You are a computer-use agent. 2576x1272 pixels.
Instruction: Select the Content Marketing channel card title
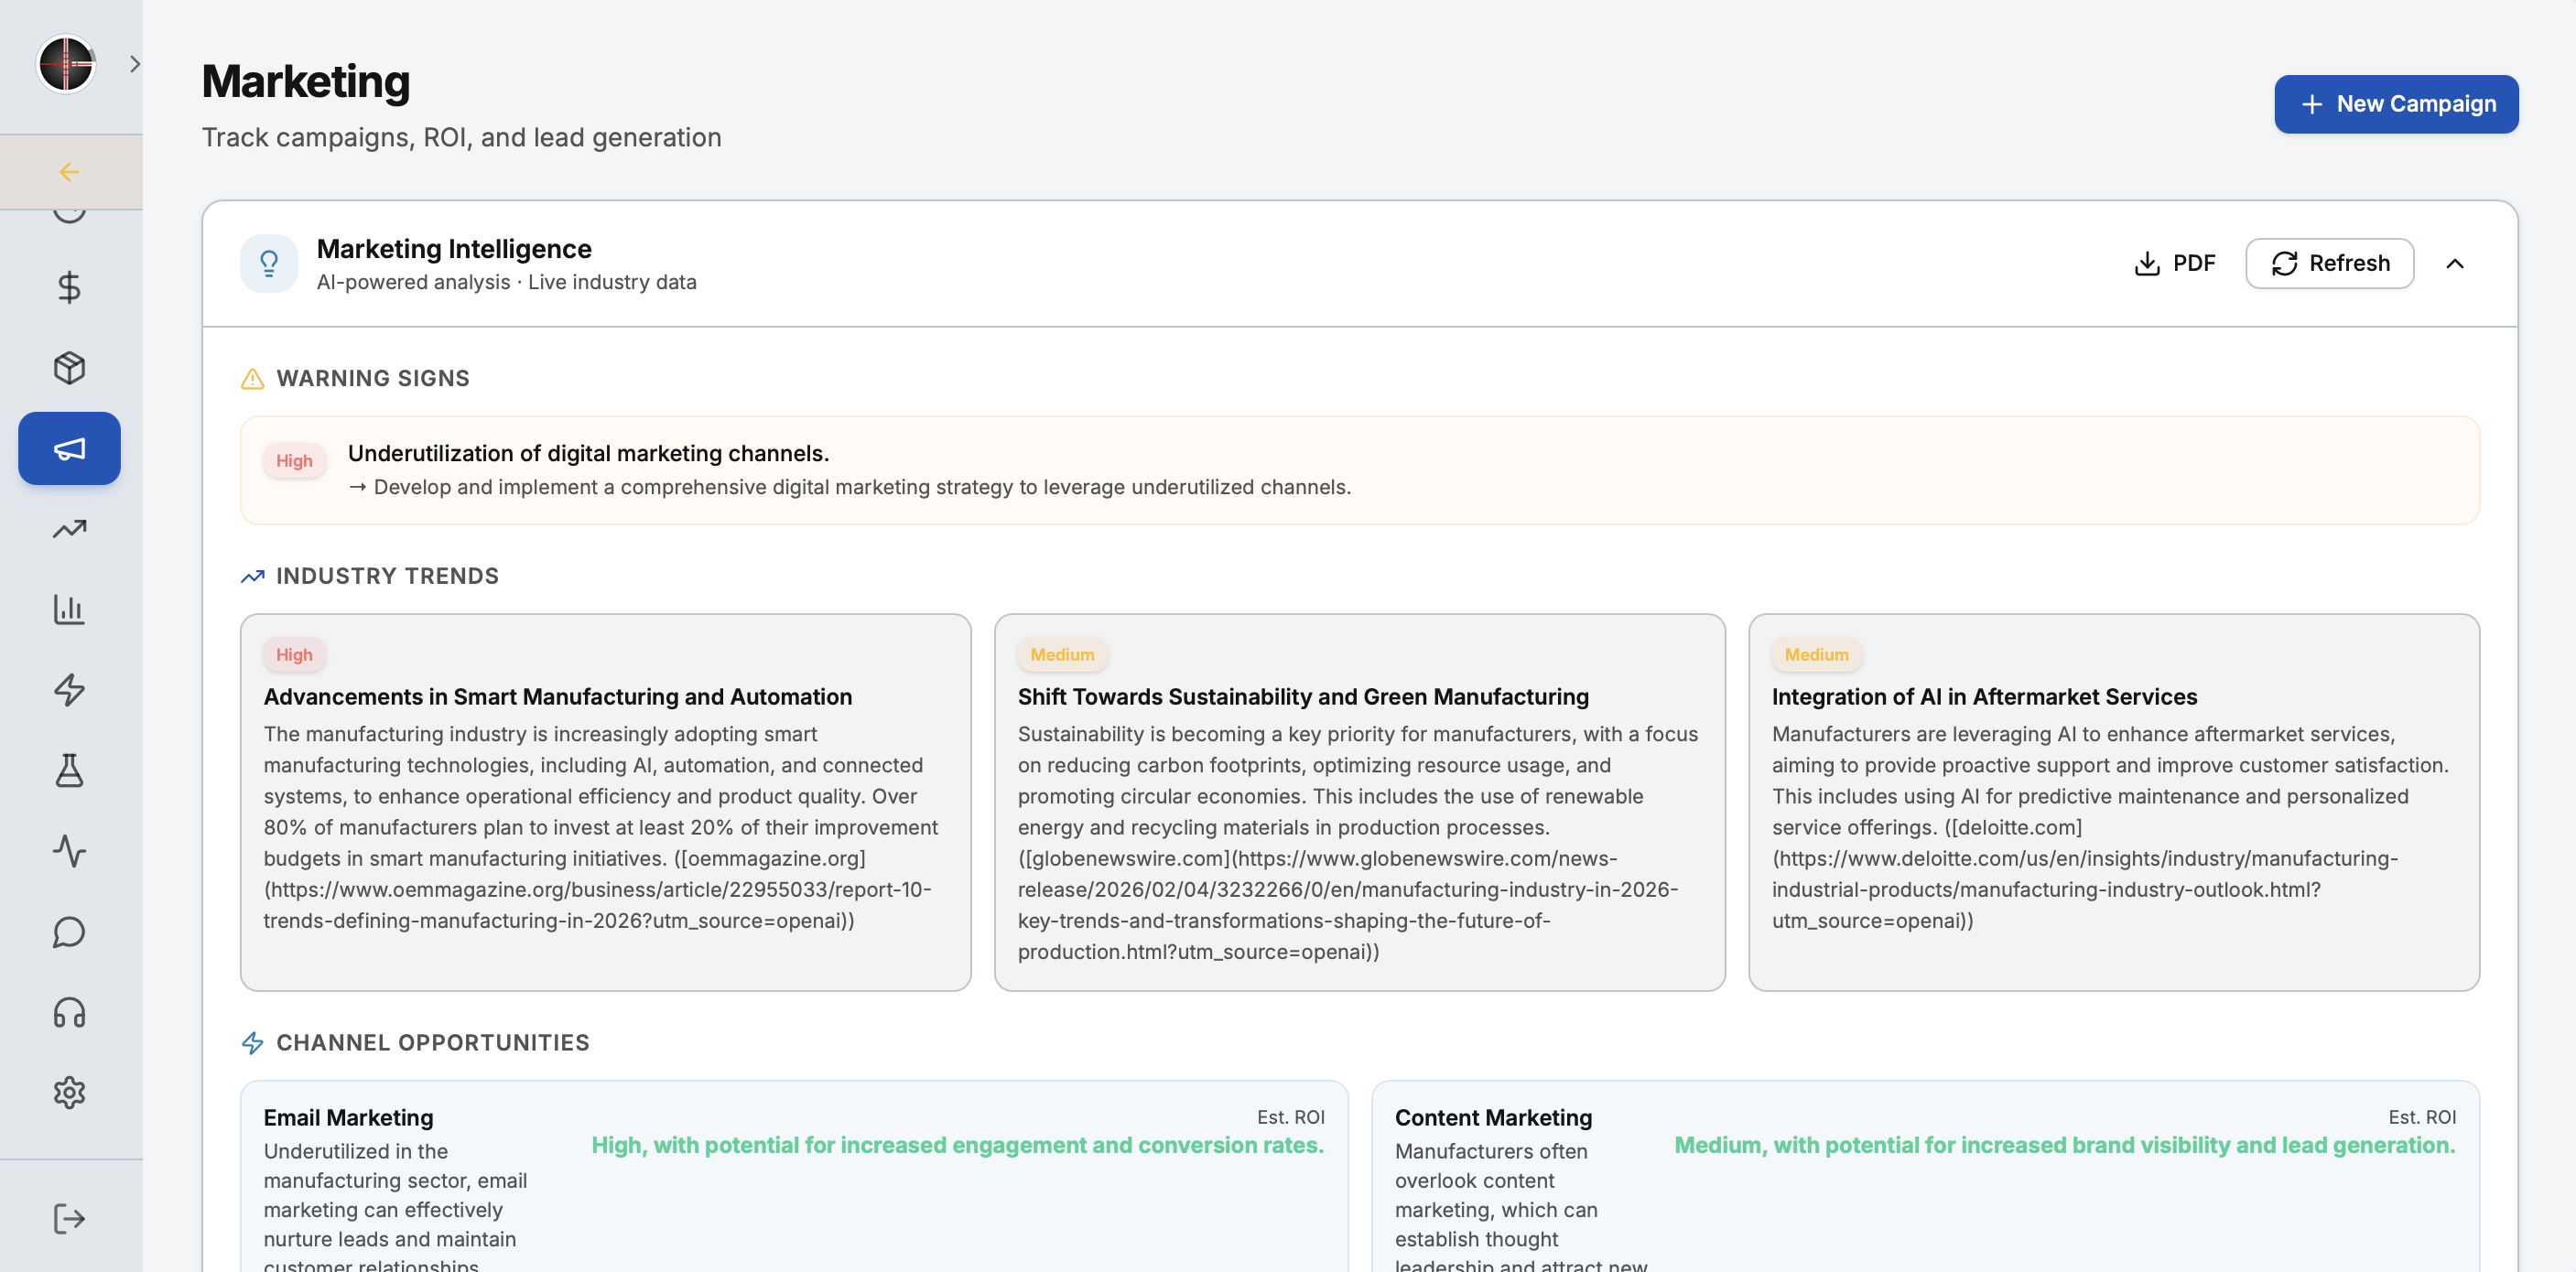tap(1492, 1118)
